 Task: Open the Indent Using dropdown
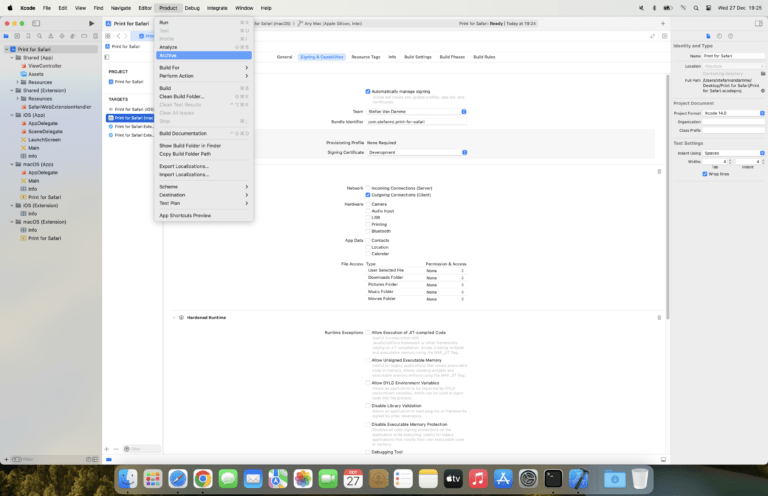pos(734,153)
